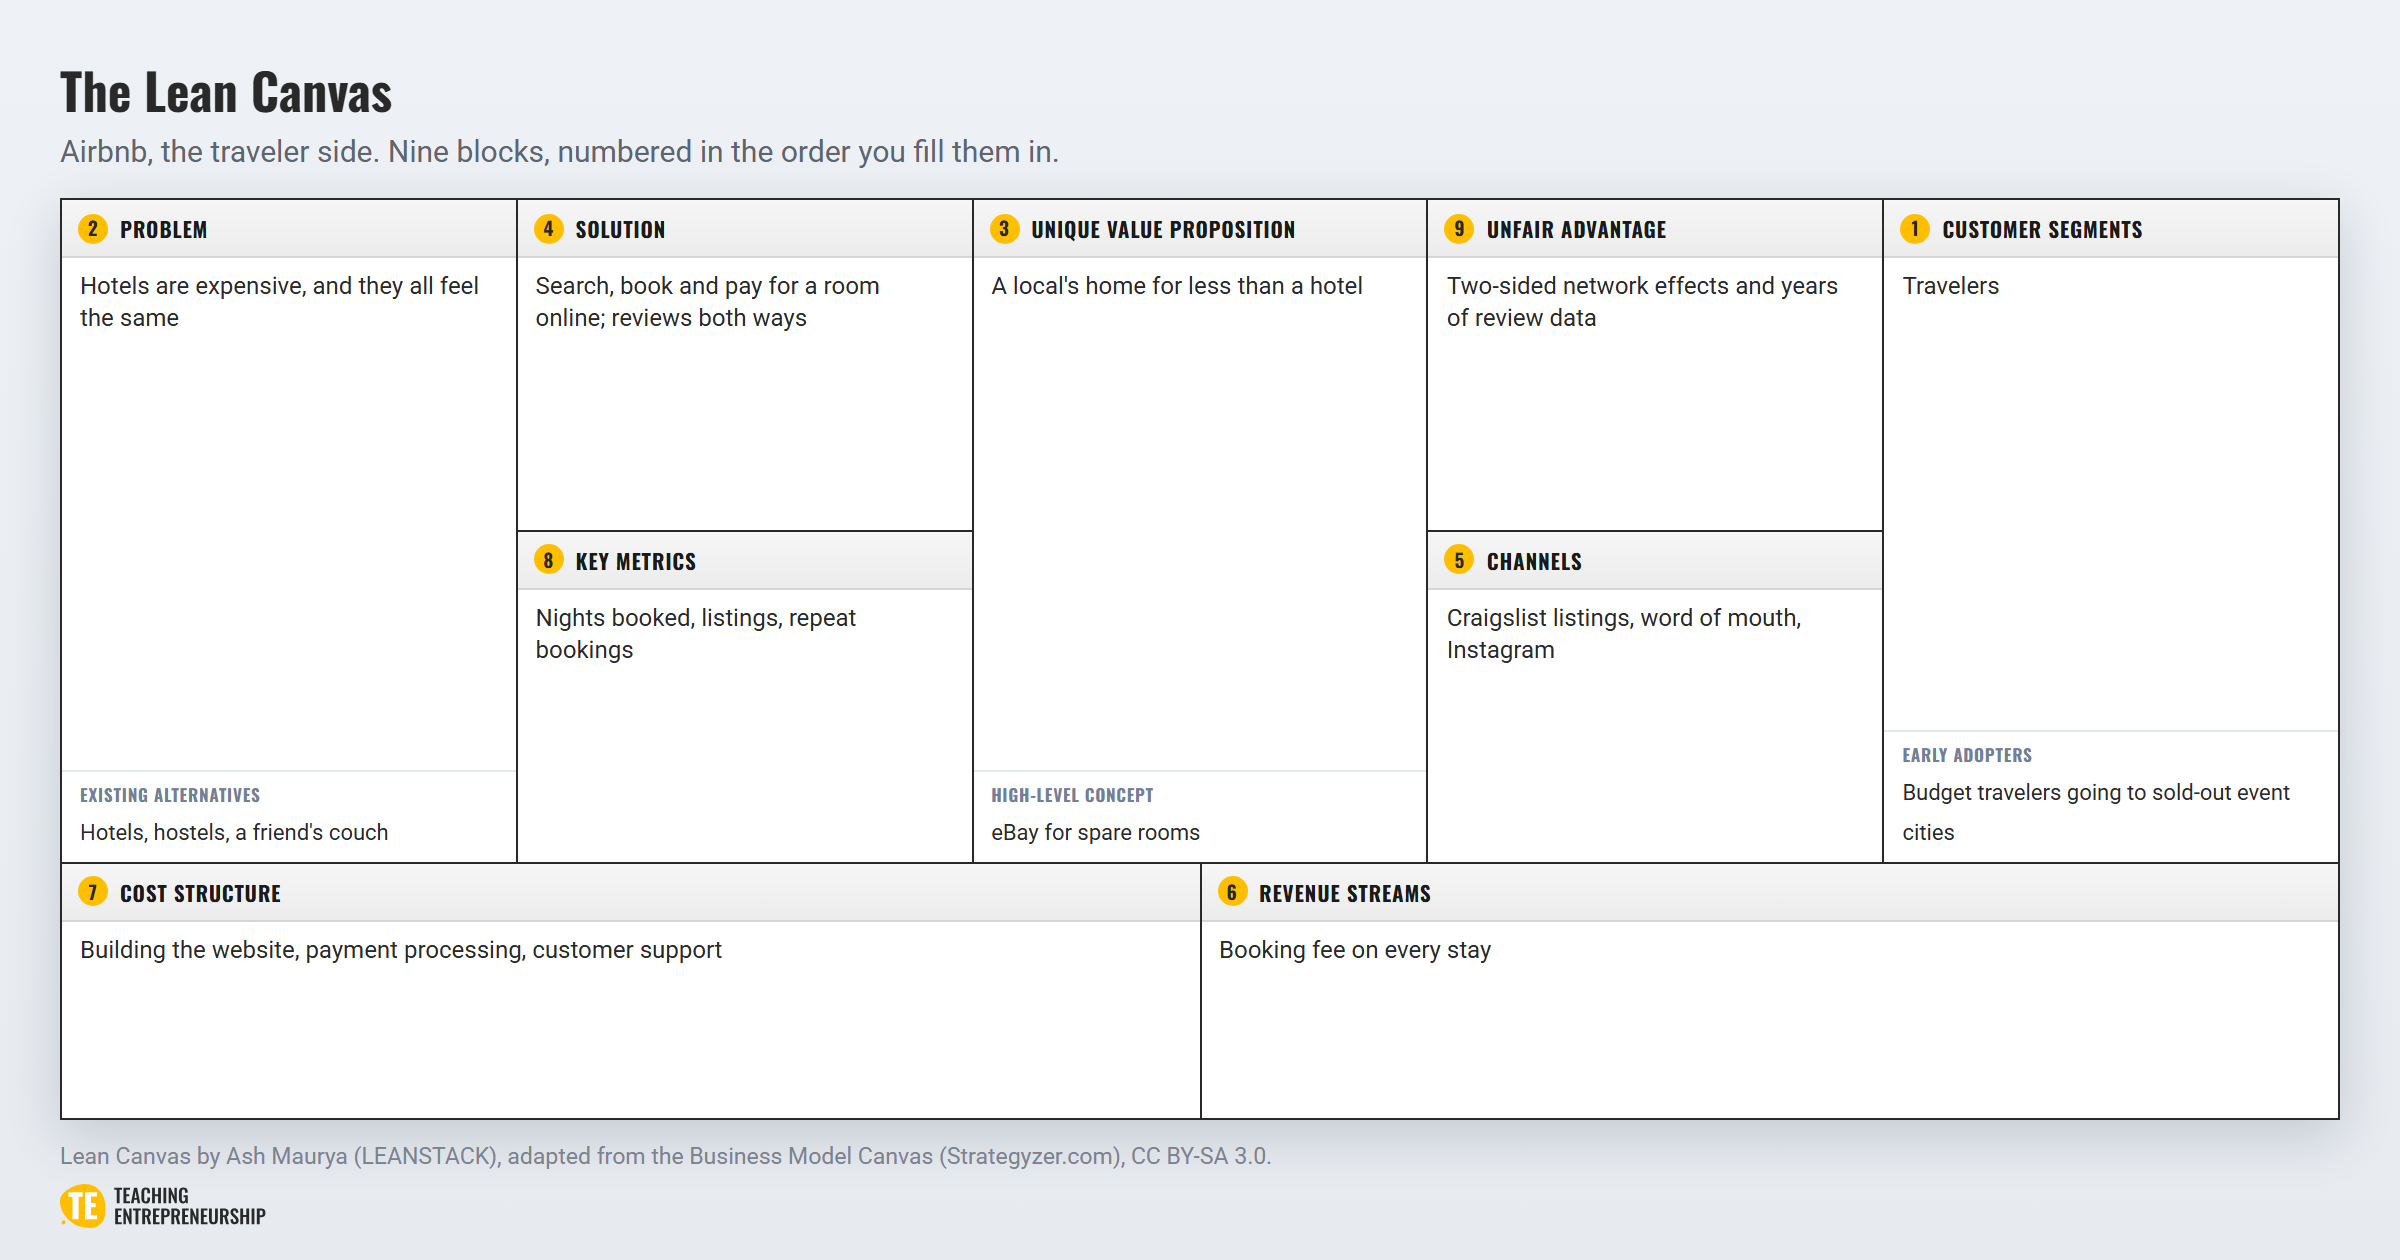Click the HIGH-LEVEL CONCEPT sublabel
2400x1260 pixels.
tap(1072, 795)
